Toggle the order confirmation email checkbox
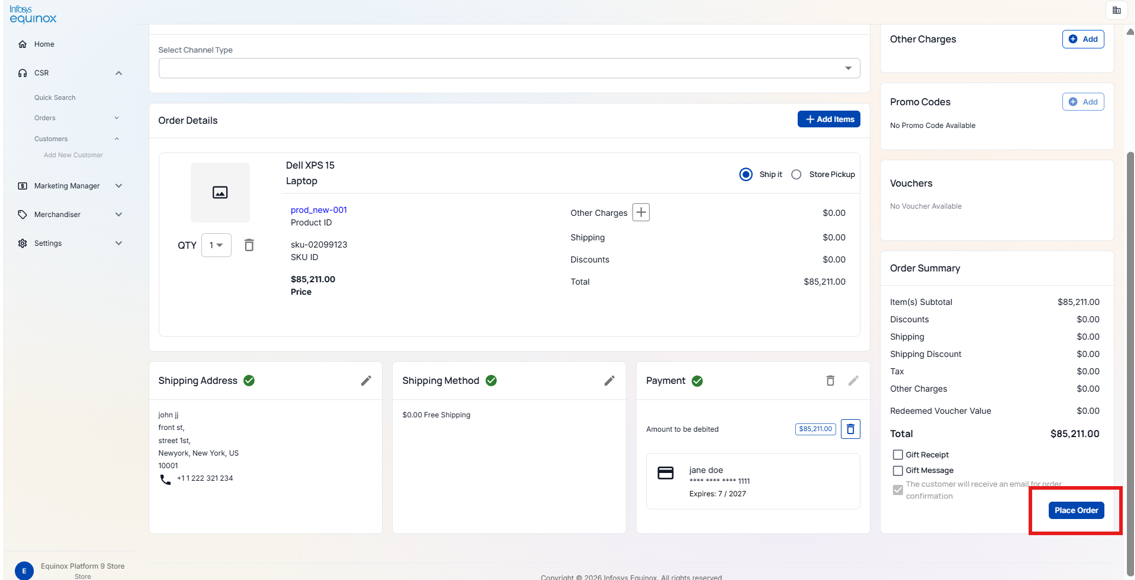Image resolution: width=1135 pixels, height=580 pixels. (x=898, y=489)
